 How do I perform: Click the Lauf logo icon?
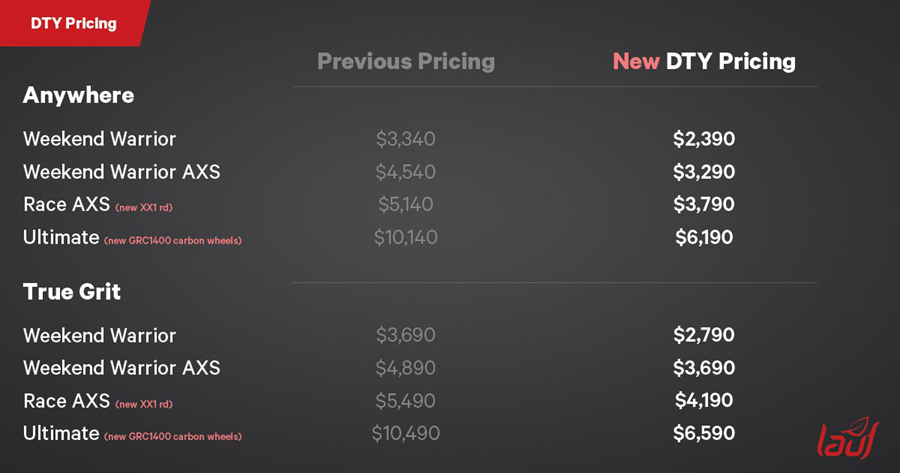tap(848, 438)
